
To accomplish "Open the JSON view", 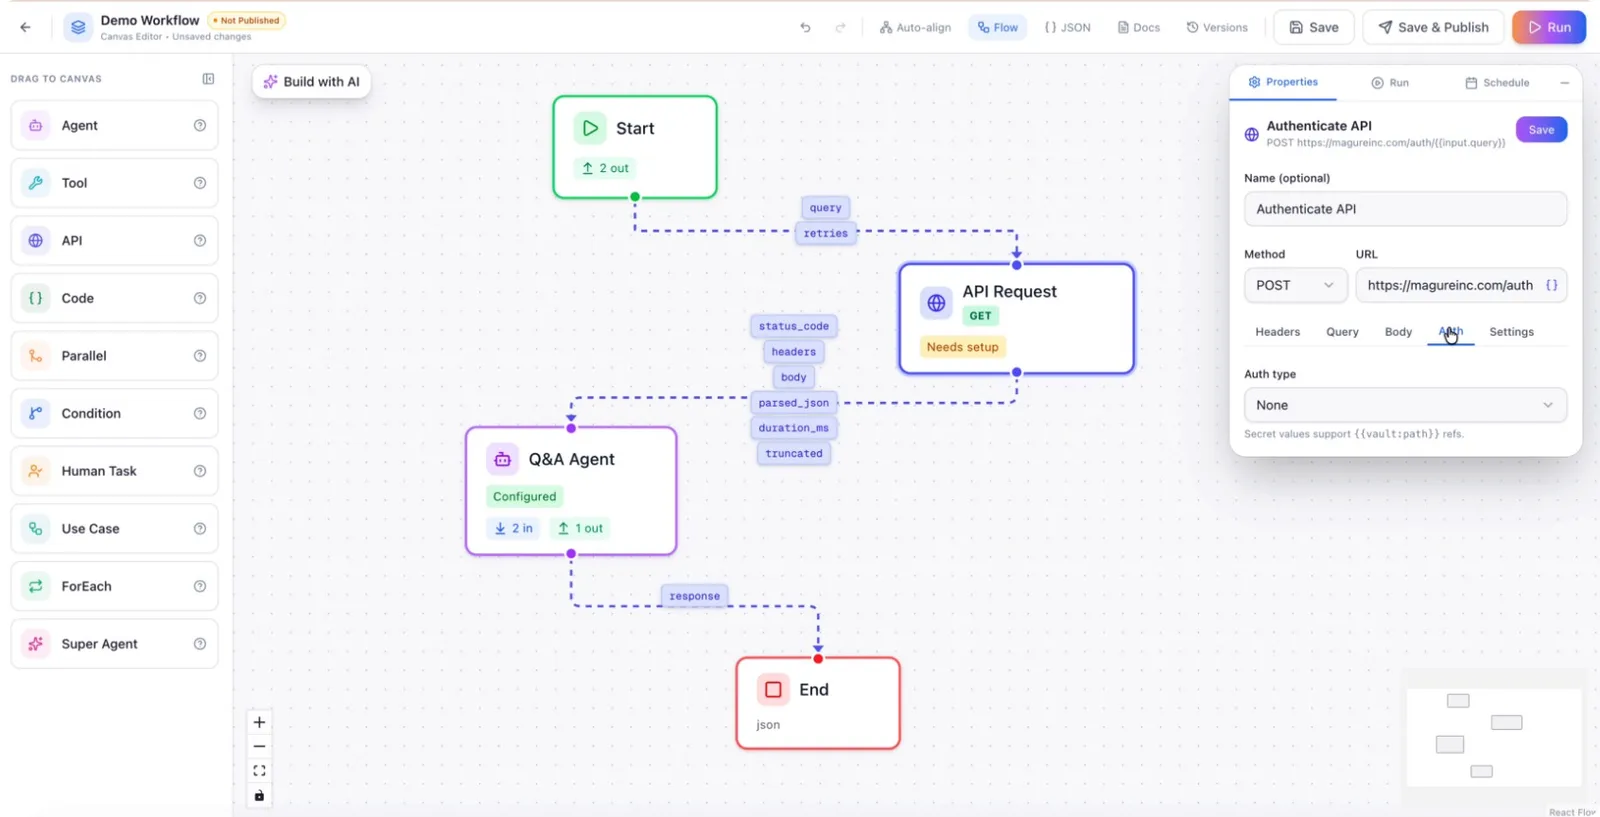I will (x=1067, y=28).
